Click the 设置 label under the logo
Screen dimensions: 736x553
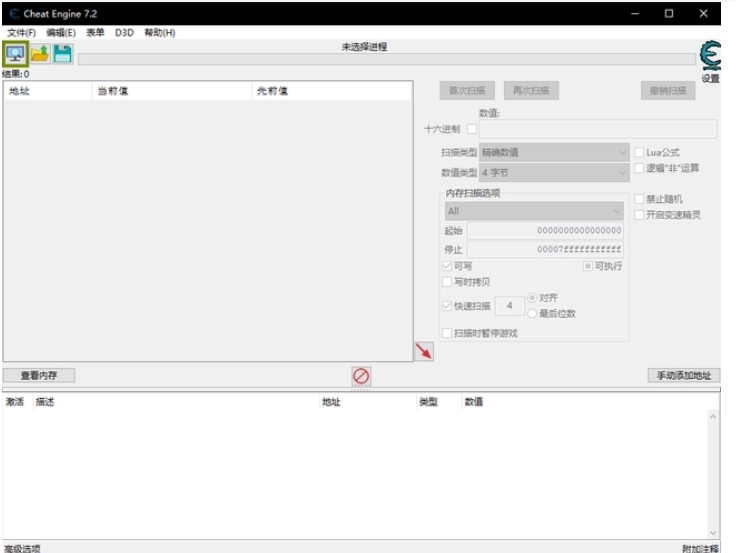[x=711, y=78]
